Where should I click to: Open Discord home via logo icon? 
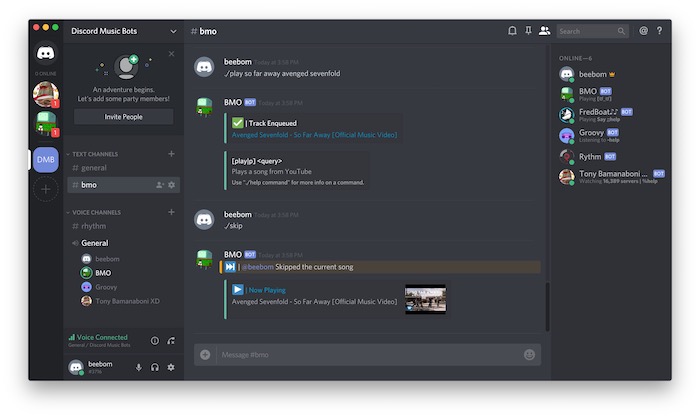click(46, 53)
